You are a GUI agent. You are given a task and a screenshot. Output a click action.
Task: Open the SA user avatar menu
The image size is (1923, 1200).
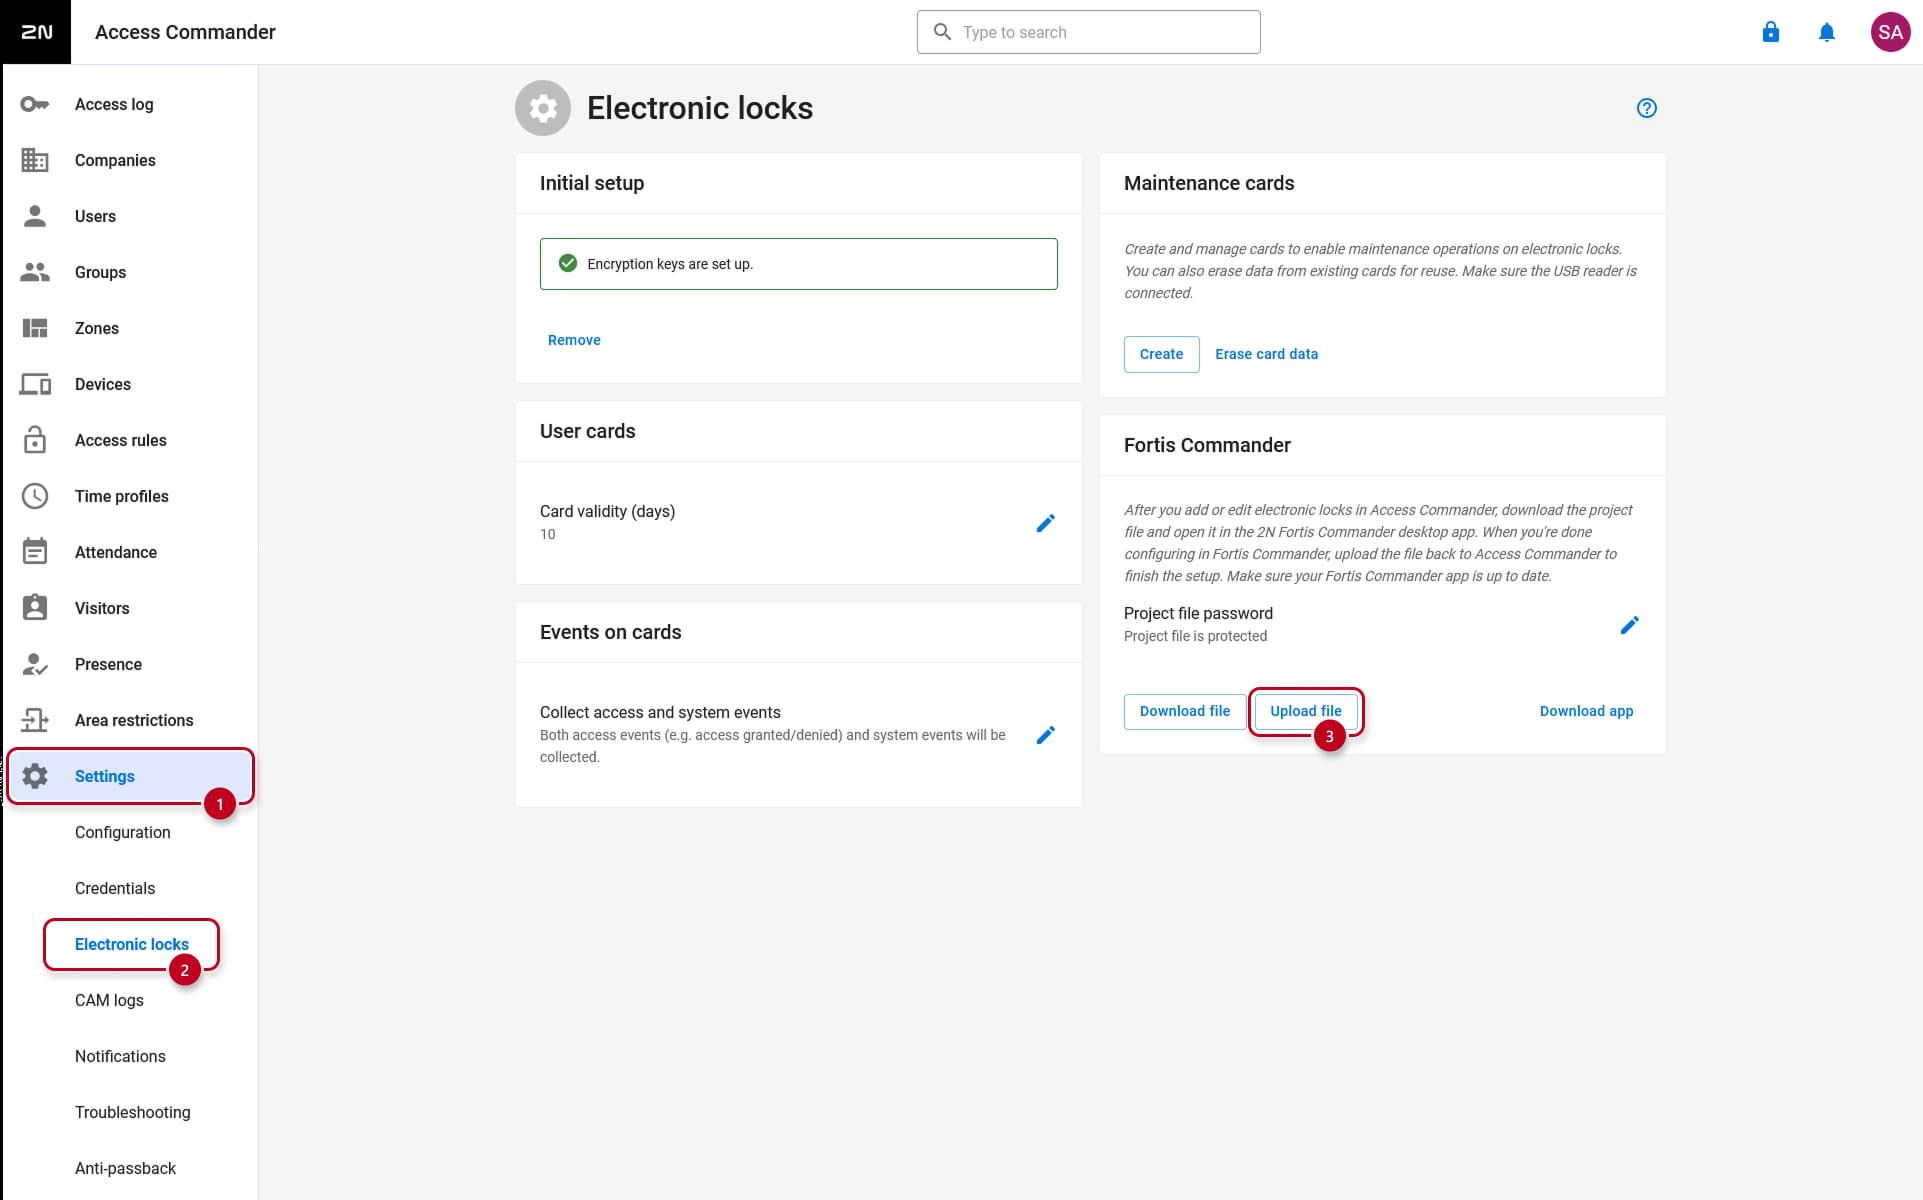click(1890, 32)
